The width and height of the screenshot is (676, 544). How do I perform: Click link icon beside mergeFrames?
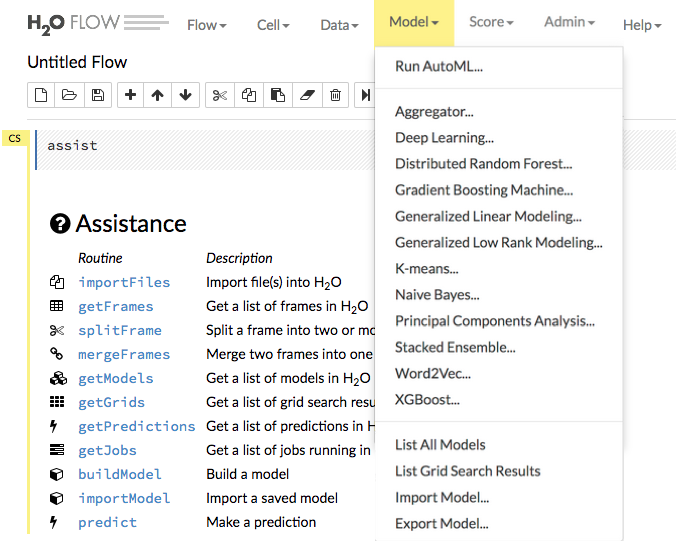(x=56, y=354)
